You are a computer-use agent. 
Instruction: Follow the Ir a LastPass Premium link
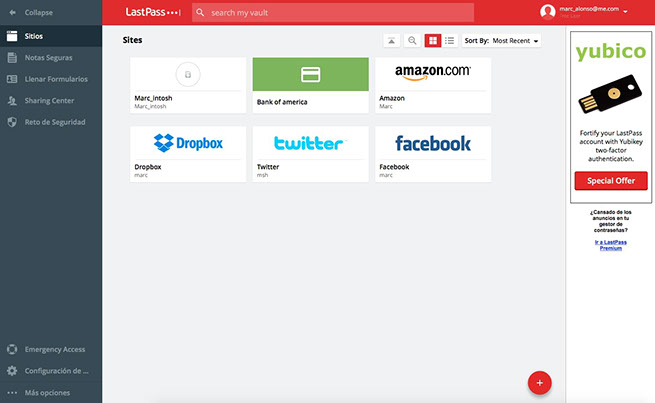tap(610, 243)
